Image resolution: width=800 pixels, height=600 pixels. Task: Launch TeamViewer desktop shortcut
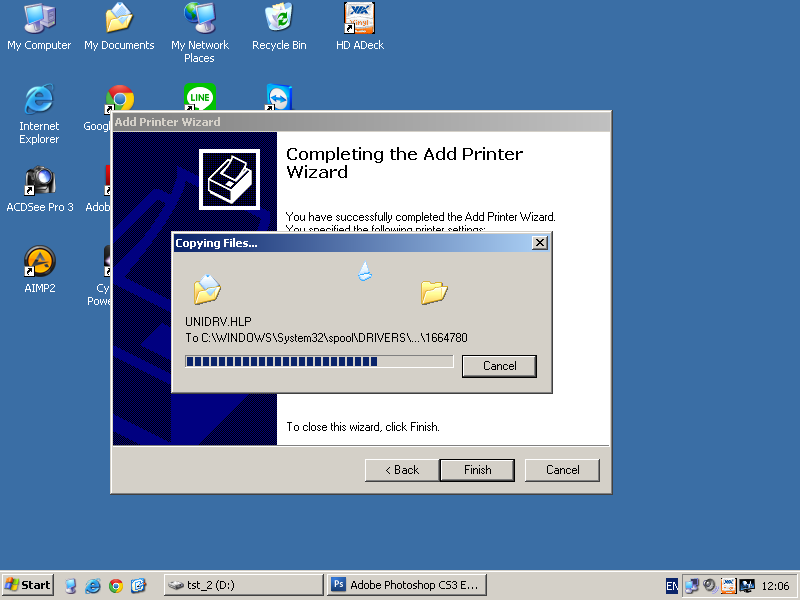pyautogui.click(x=279, y=97)
